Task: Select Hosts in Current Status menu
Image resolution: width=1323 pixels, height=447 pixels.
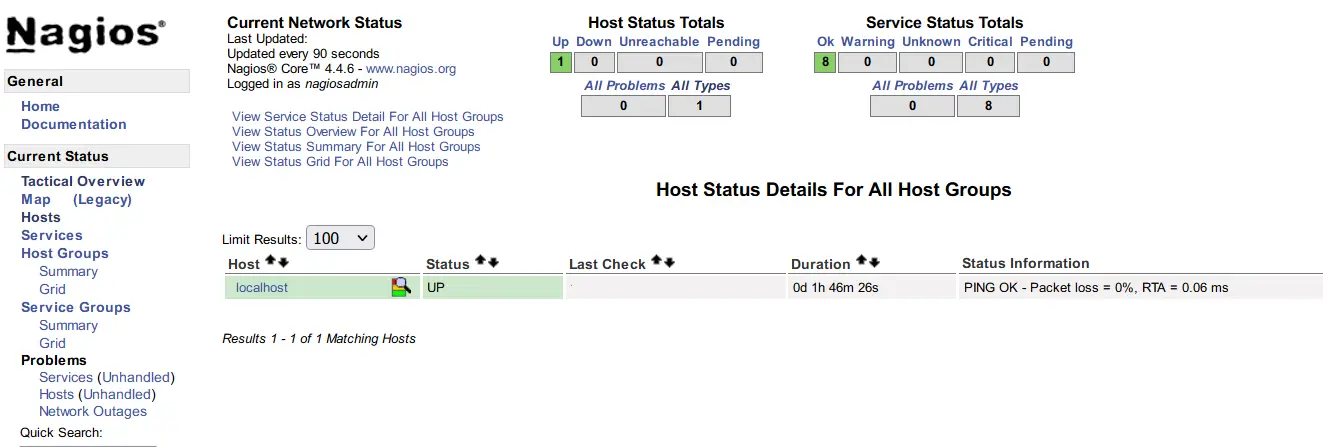Action: [41, 217]
